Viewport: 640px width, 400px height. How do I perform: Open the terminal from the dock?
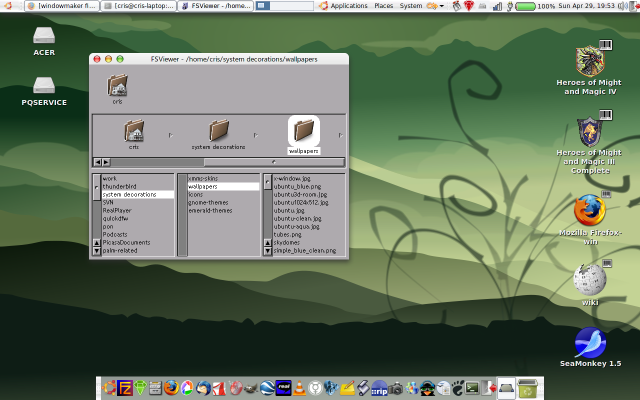[x=472, y=387]
